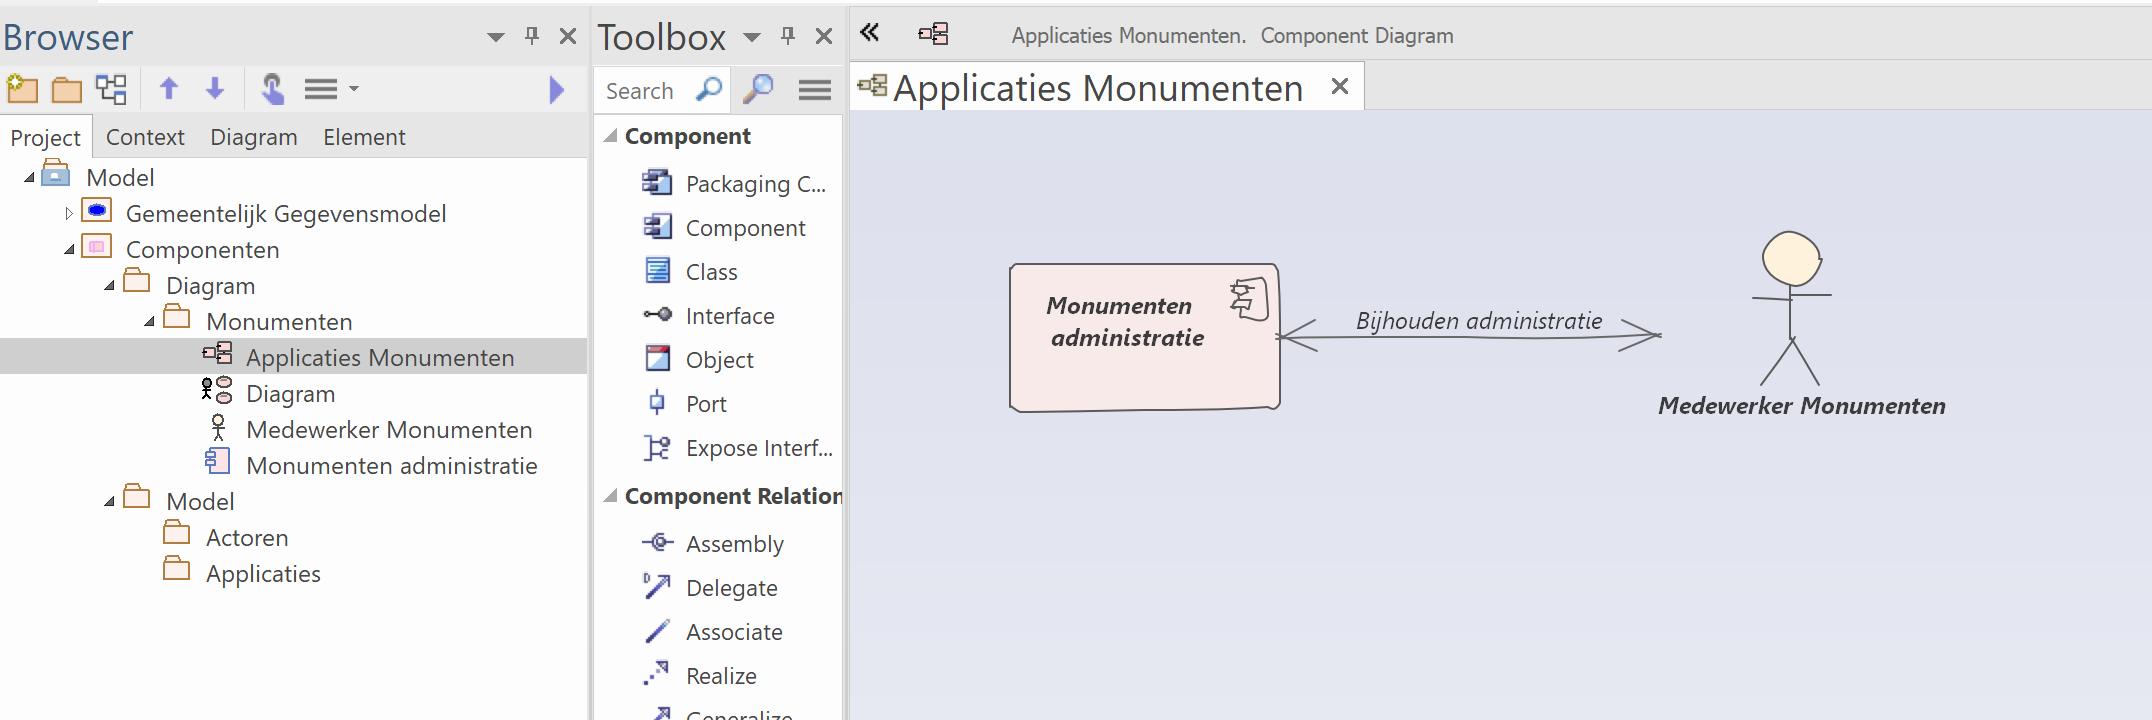Expand the Gemeentelijk Gegevensmodel tree node

68,214
